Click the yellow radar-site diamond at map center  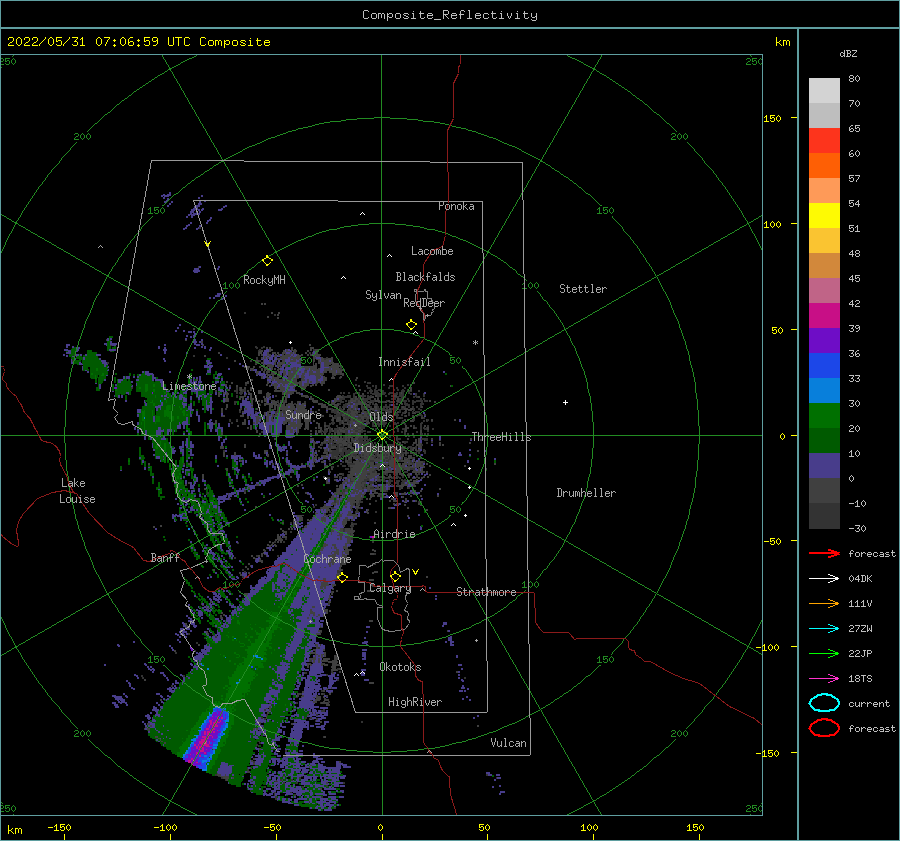pyautogui.click(x=382, y=435)
